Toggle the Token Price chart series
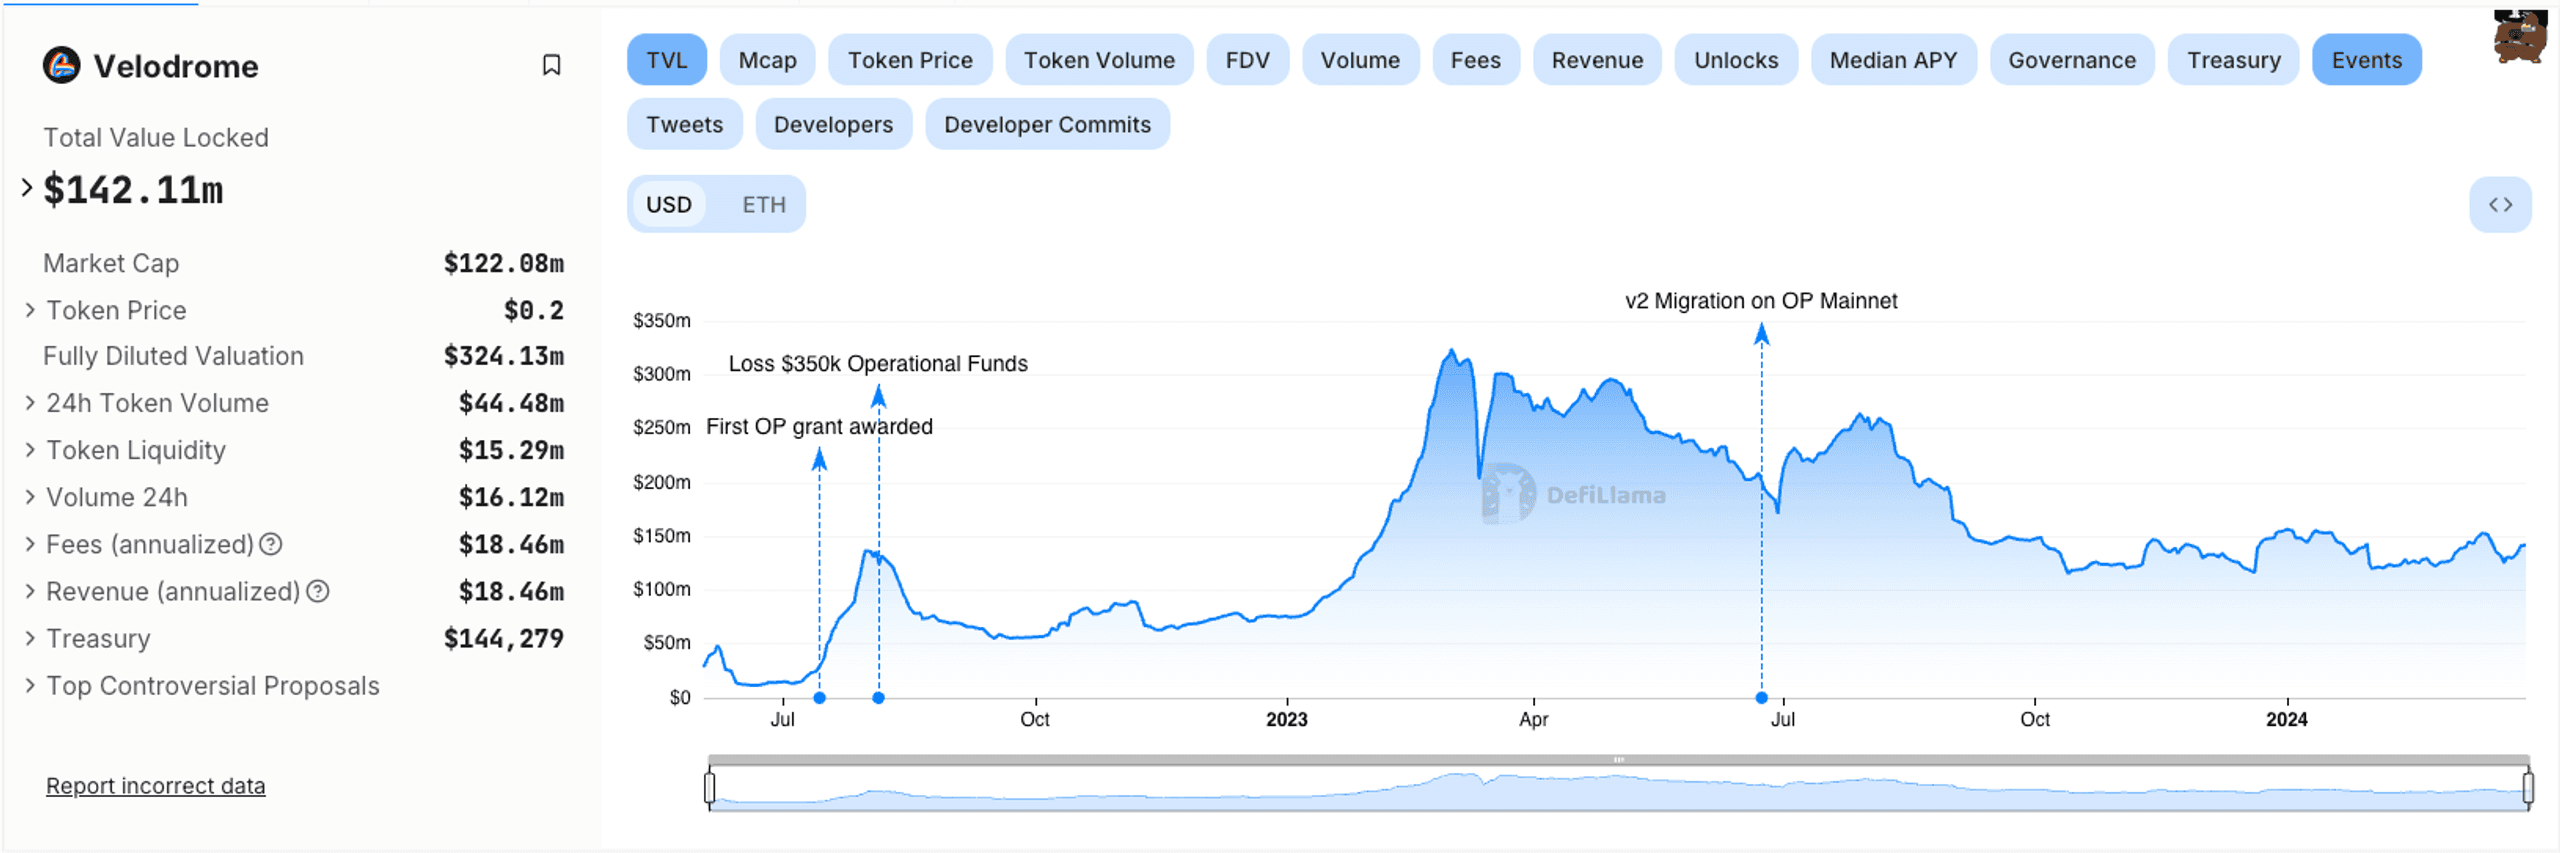The height and width of the screenshot is (853, 2560). click(910, 60)
